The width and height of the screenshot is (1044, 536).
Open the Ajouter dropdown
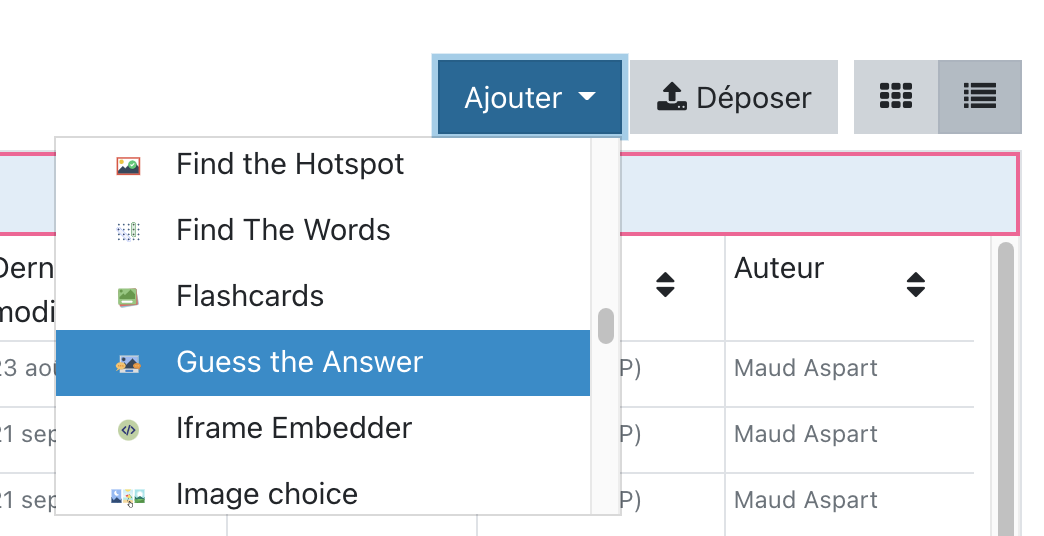[x=530, y=98]
